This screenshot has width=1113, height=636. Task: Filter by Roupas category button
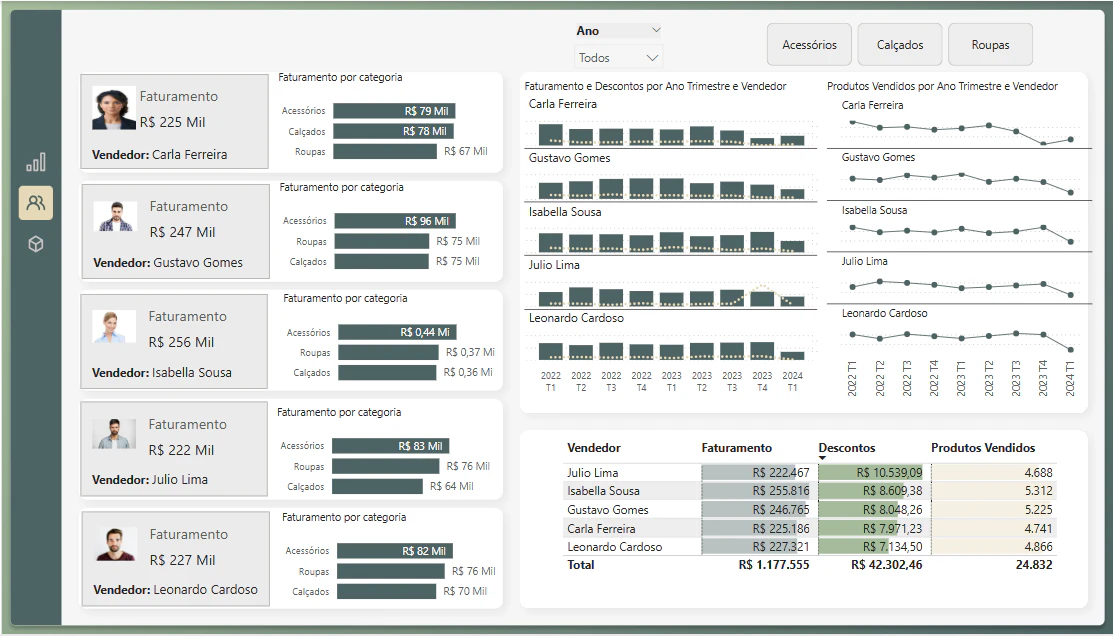click(x=990, y=45)
